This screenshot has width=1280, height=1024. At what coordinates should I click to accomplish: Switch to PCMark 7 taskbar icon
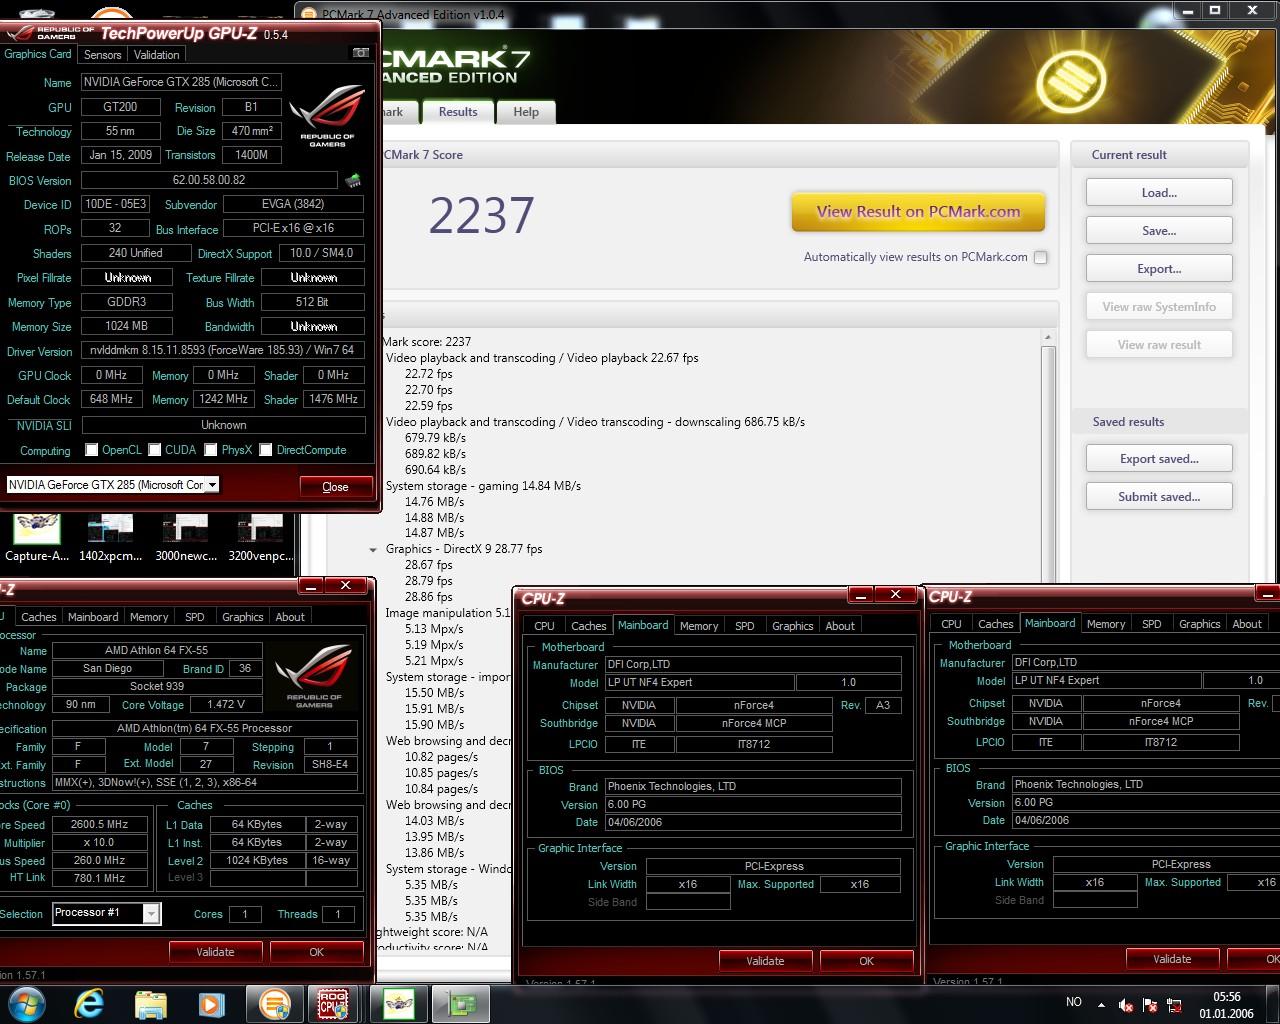point(273,1003)
